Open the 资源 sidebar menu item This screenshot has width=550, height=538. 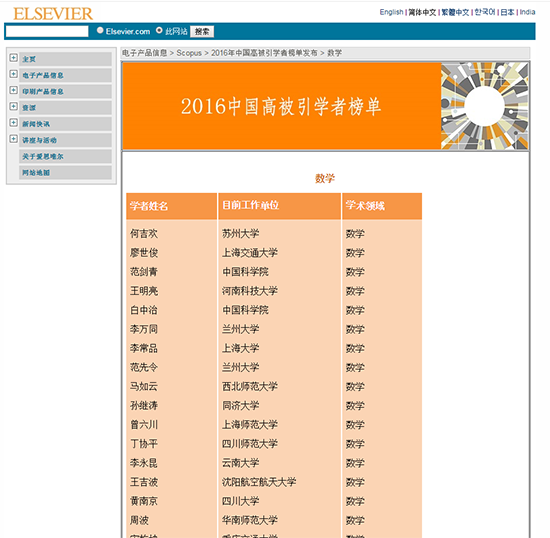[x=66, y=107]
